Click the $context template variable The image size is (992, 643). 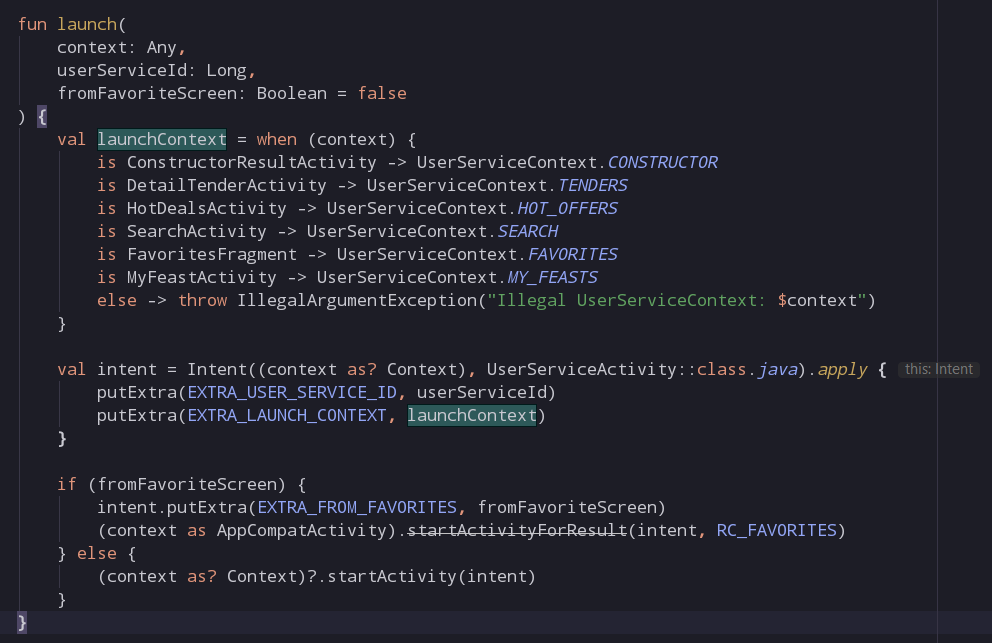click(x=817, y=301)
